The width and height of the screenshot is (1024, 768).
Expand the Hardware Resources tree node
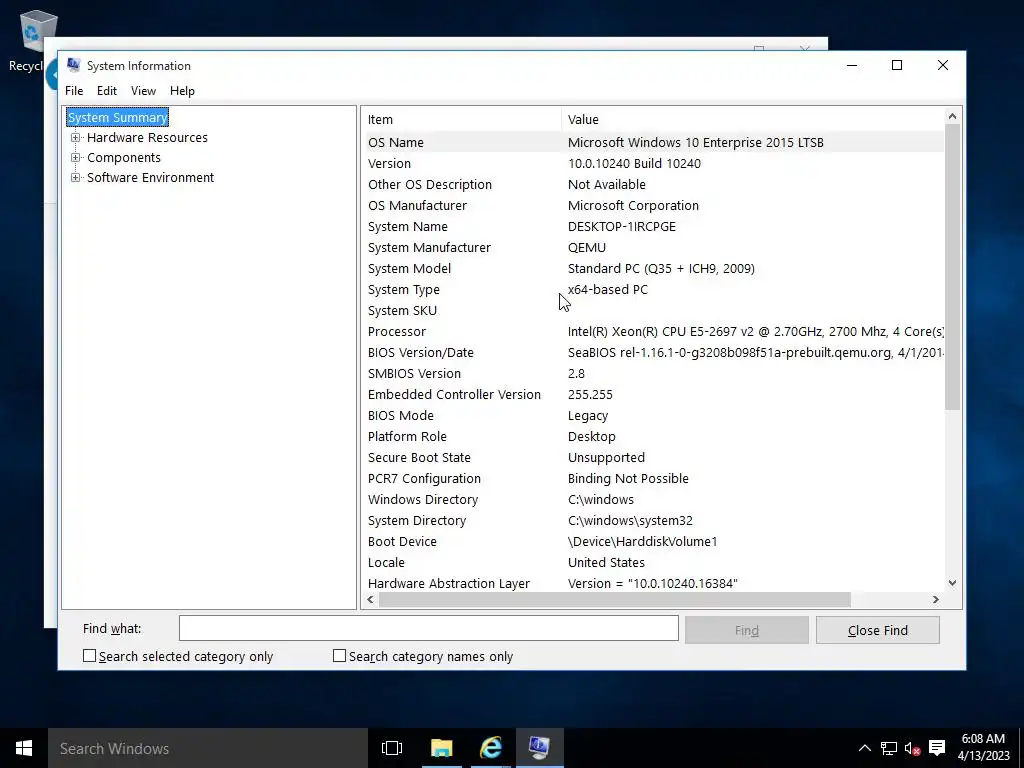point(76,138)
